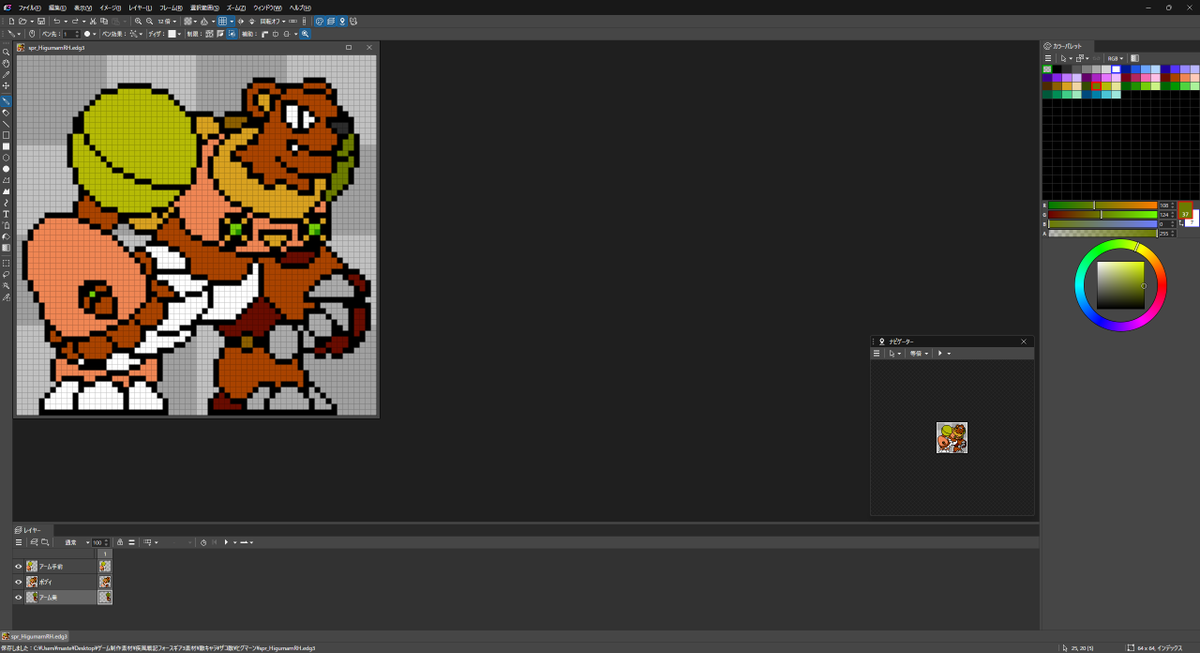Image resolution: width=1200 pixels, height=653 pixels.
Task: Open the ファイル menu
Action: [29, 7]
